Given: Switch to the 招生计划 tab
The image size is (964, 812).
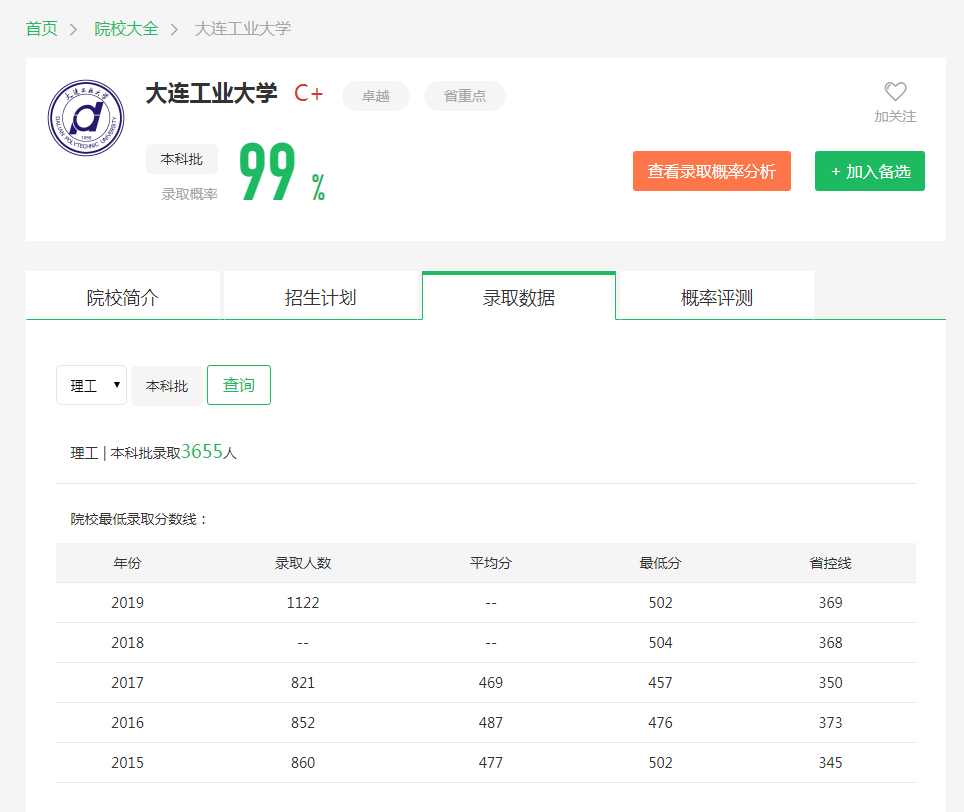Looking at the screenshot, I should (x=320, y=298).
